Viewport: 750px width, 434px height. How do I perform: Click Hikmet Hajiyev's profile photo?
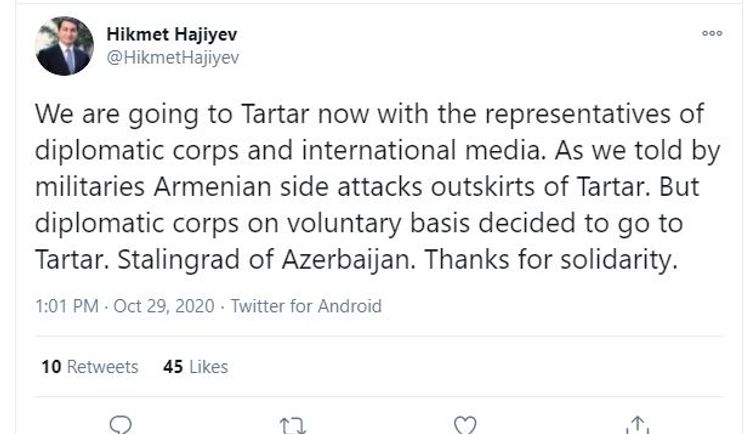pyautogui.click(x=65, y=47)
